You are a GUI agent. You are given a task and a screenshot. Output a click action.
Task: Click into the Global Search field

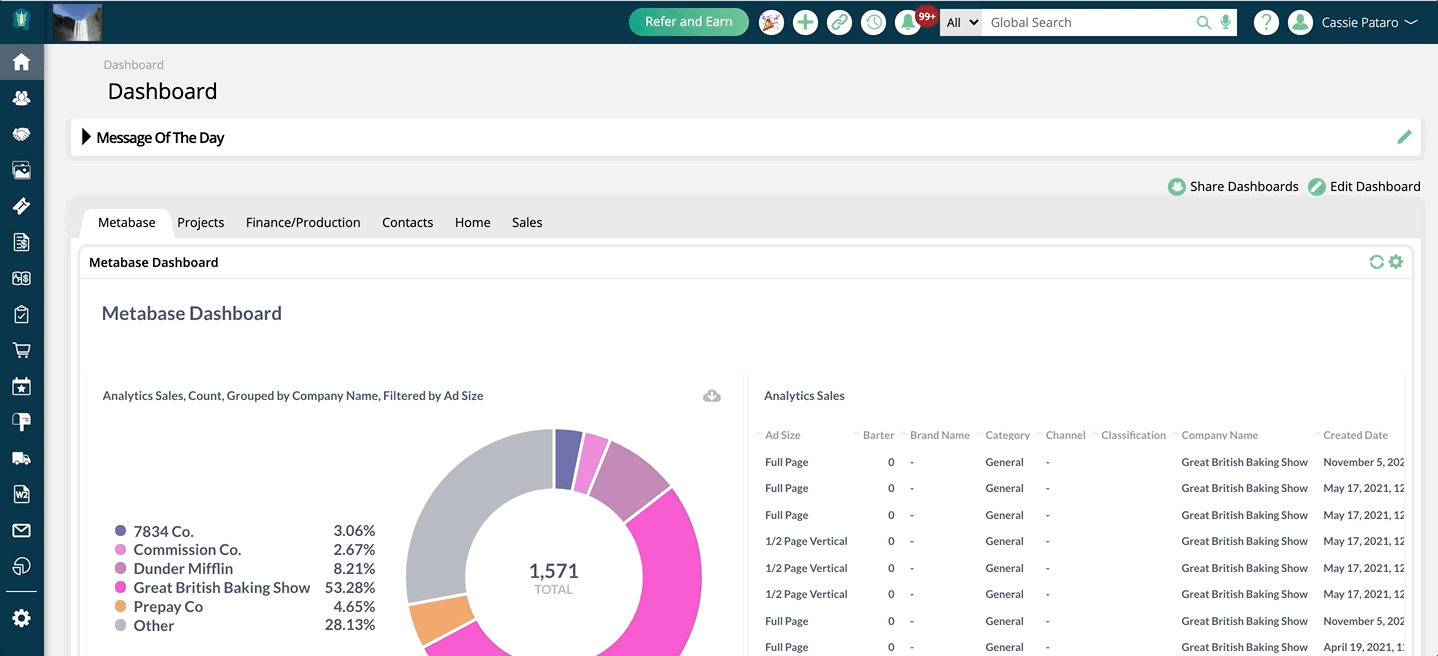[1087, 22]
